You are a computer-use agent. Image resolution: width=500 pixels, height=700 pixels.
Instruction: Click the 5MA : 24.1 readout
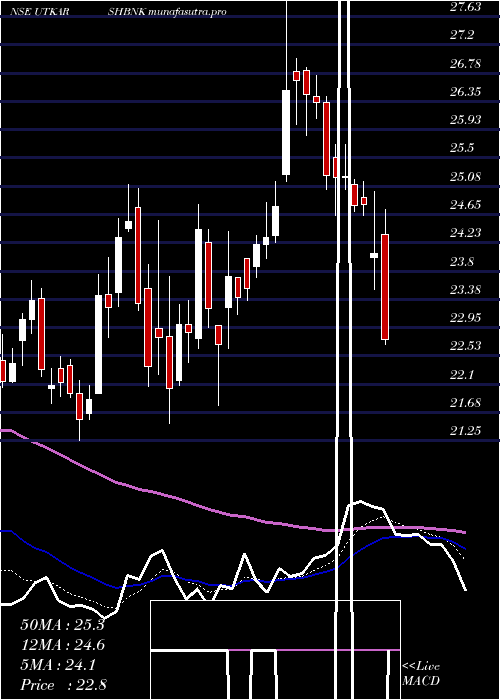click(58, 665)
